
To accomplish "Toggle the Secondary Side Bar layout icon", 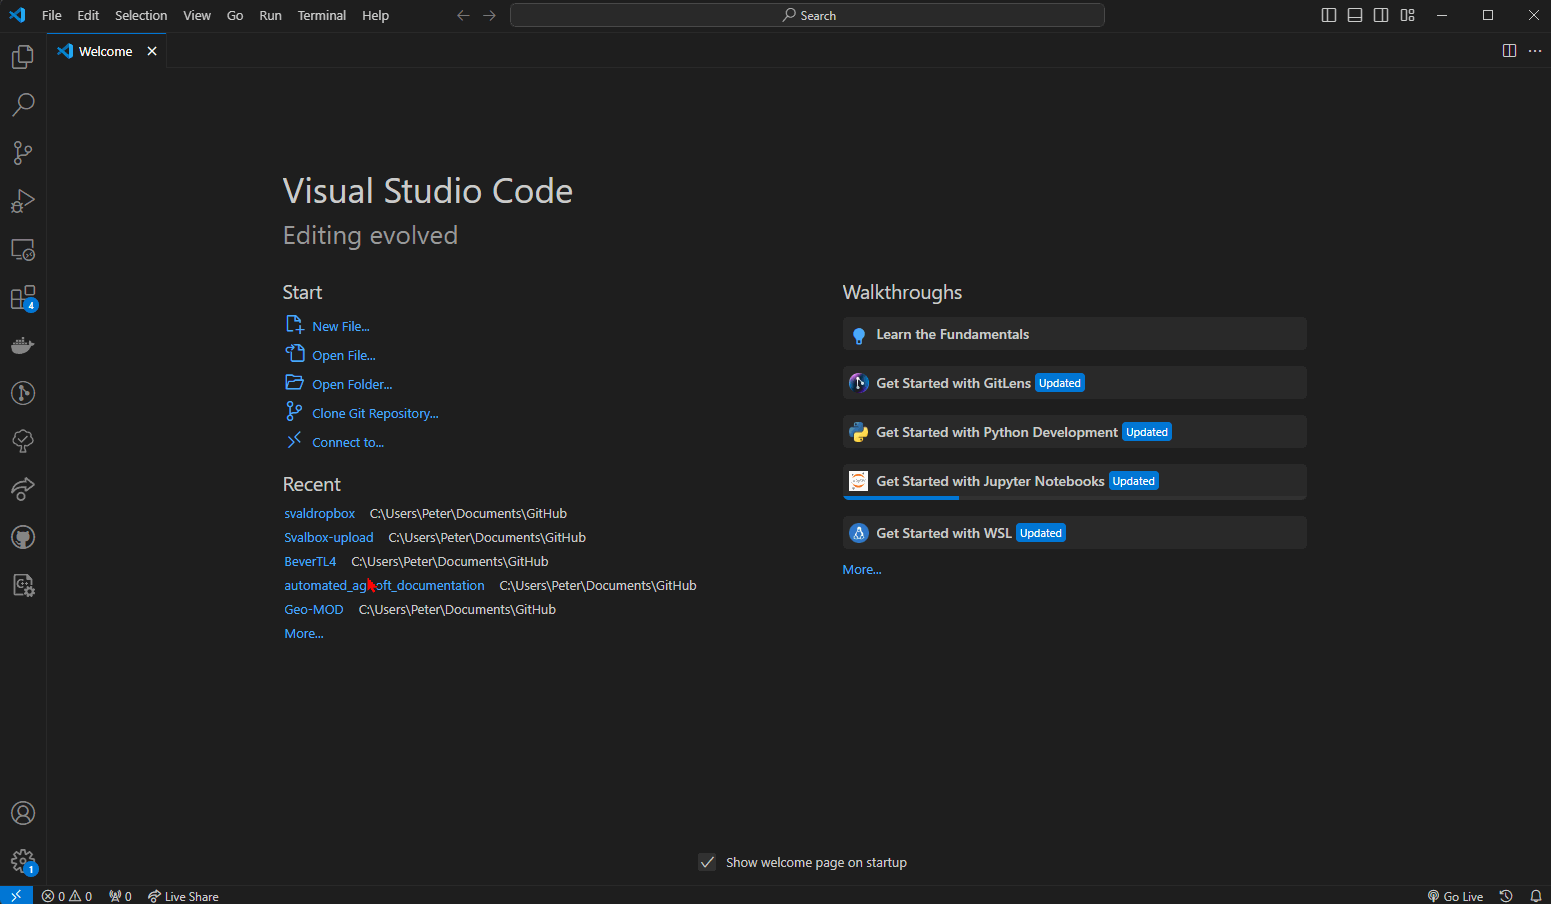I will [1381, 15].
